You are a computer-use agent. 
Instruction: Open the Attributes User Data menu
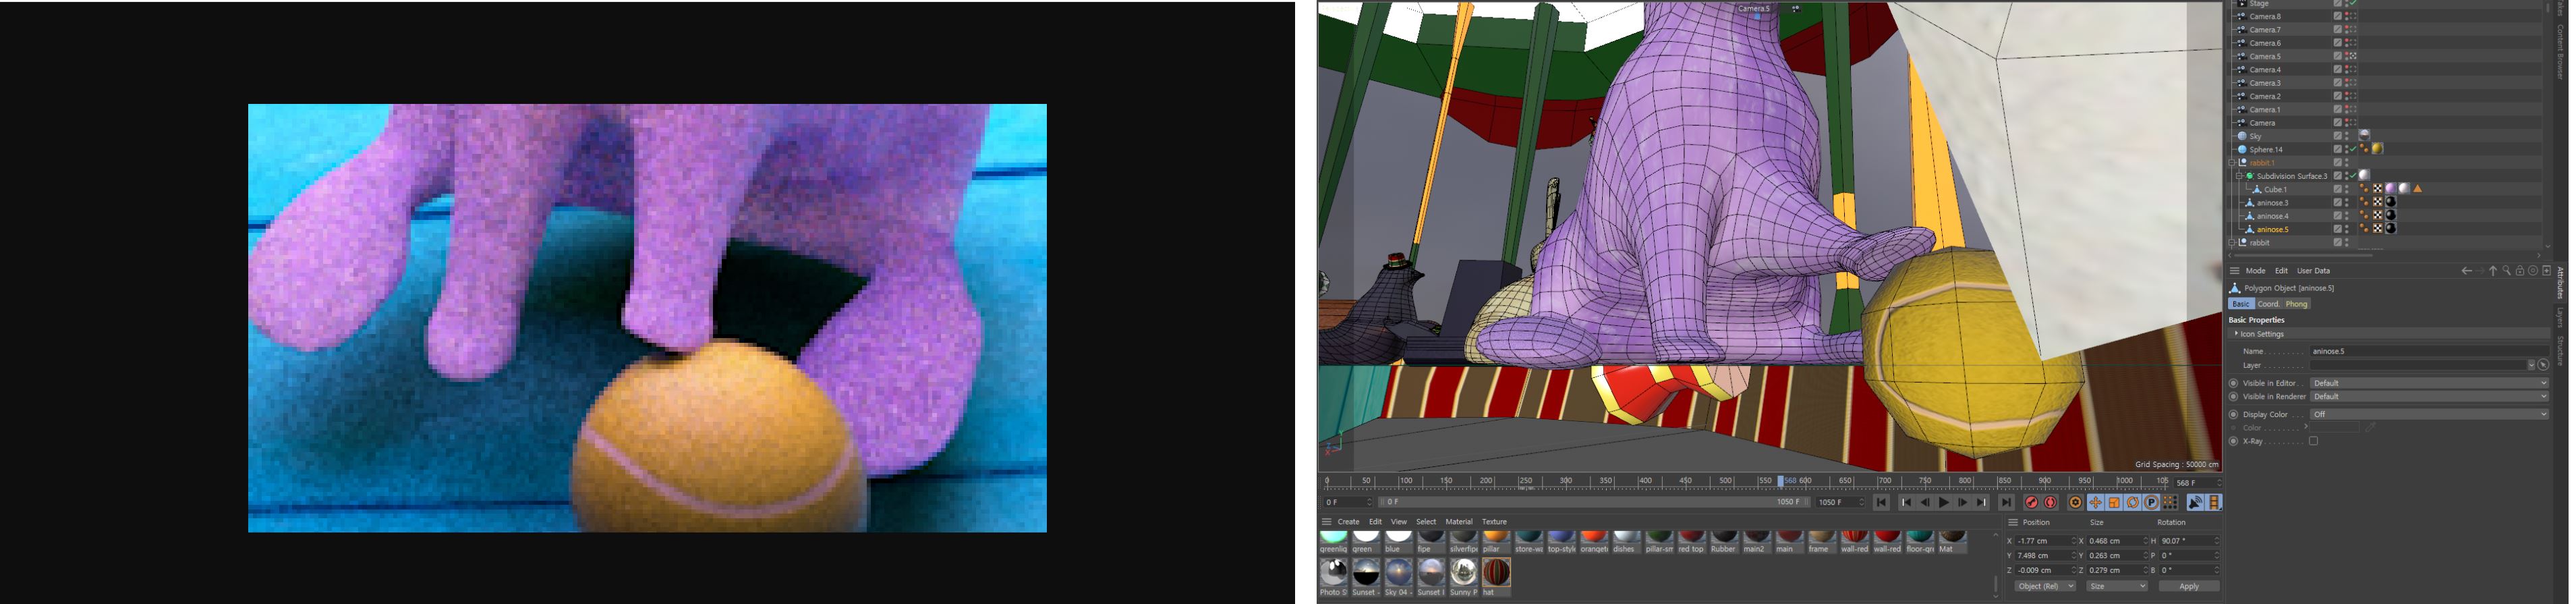tap(2313, 271)
